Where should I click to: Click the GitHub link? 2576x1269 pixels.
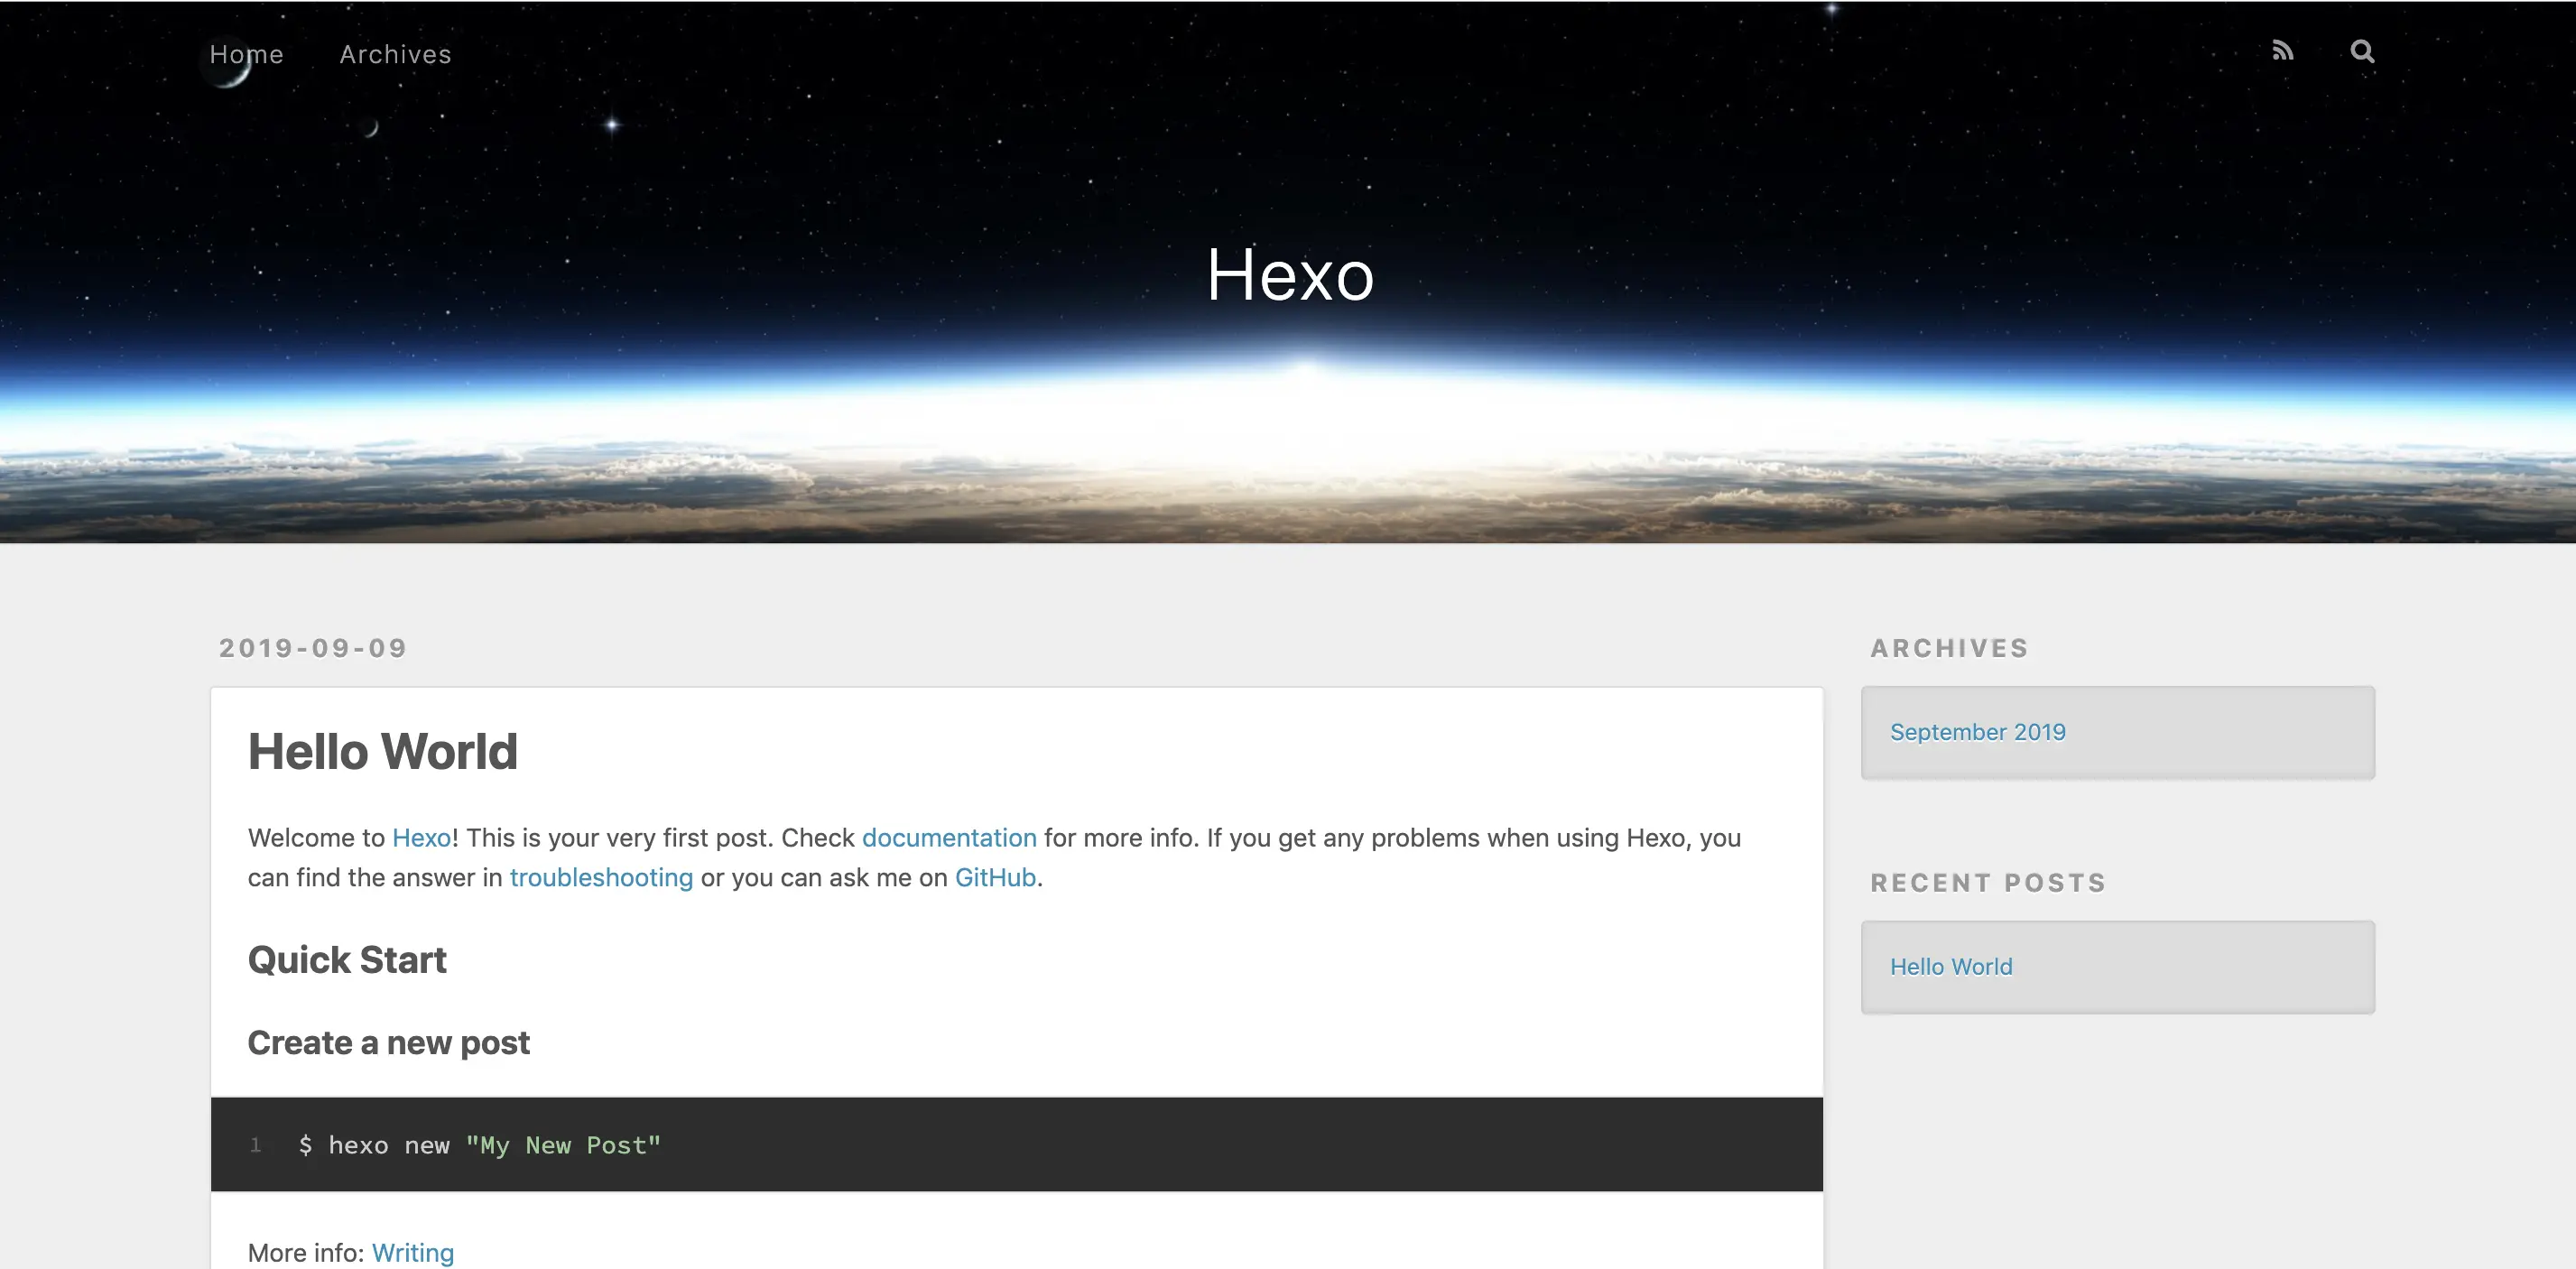click(x=994, y=877)
